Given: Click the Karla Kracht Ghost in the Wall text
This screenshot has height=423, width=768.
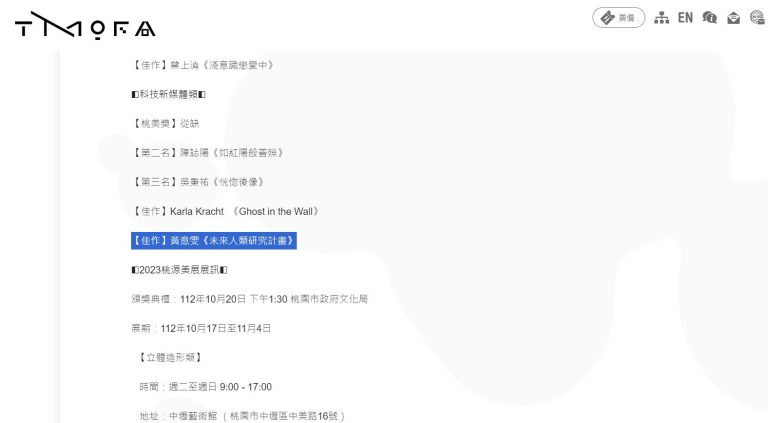Looking at the screenshot, I should [x=226, y=211].
